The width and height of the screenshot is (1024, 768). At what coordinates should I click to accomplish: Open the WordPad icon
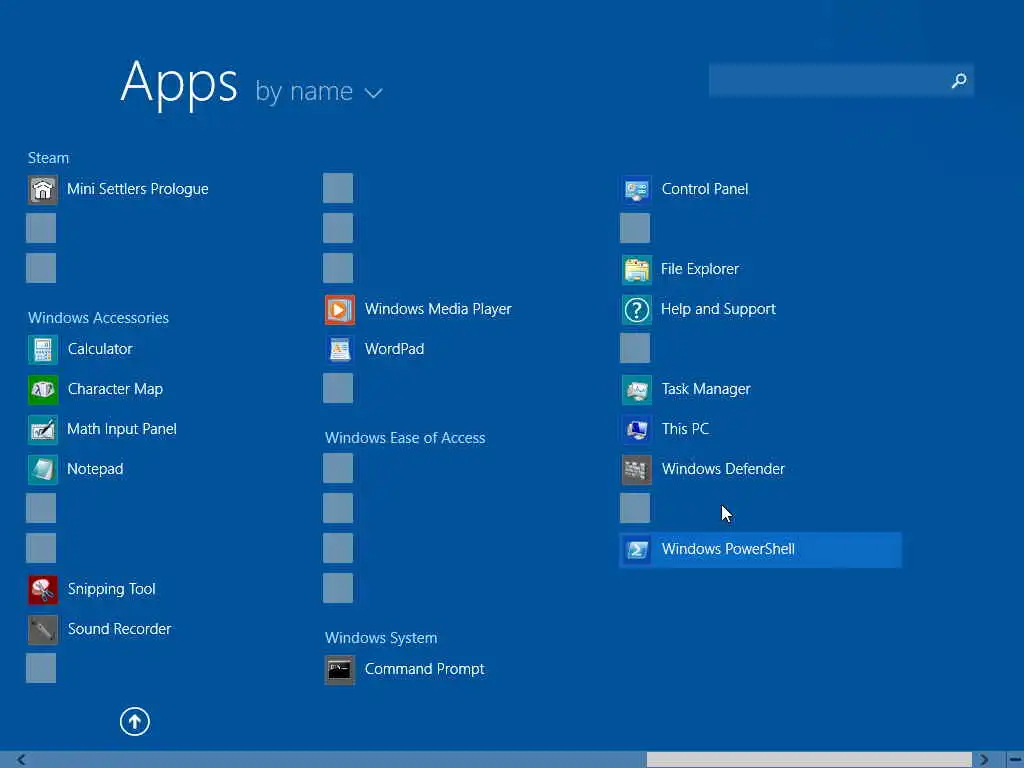(x=340, y=349)
